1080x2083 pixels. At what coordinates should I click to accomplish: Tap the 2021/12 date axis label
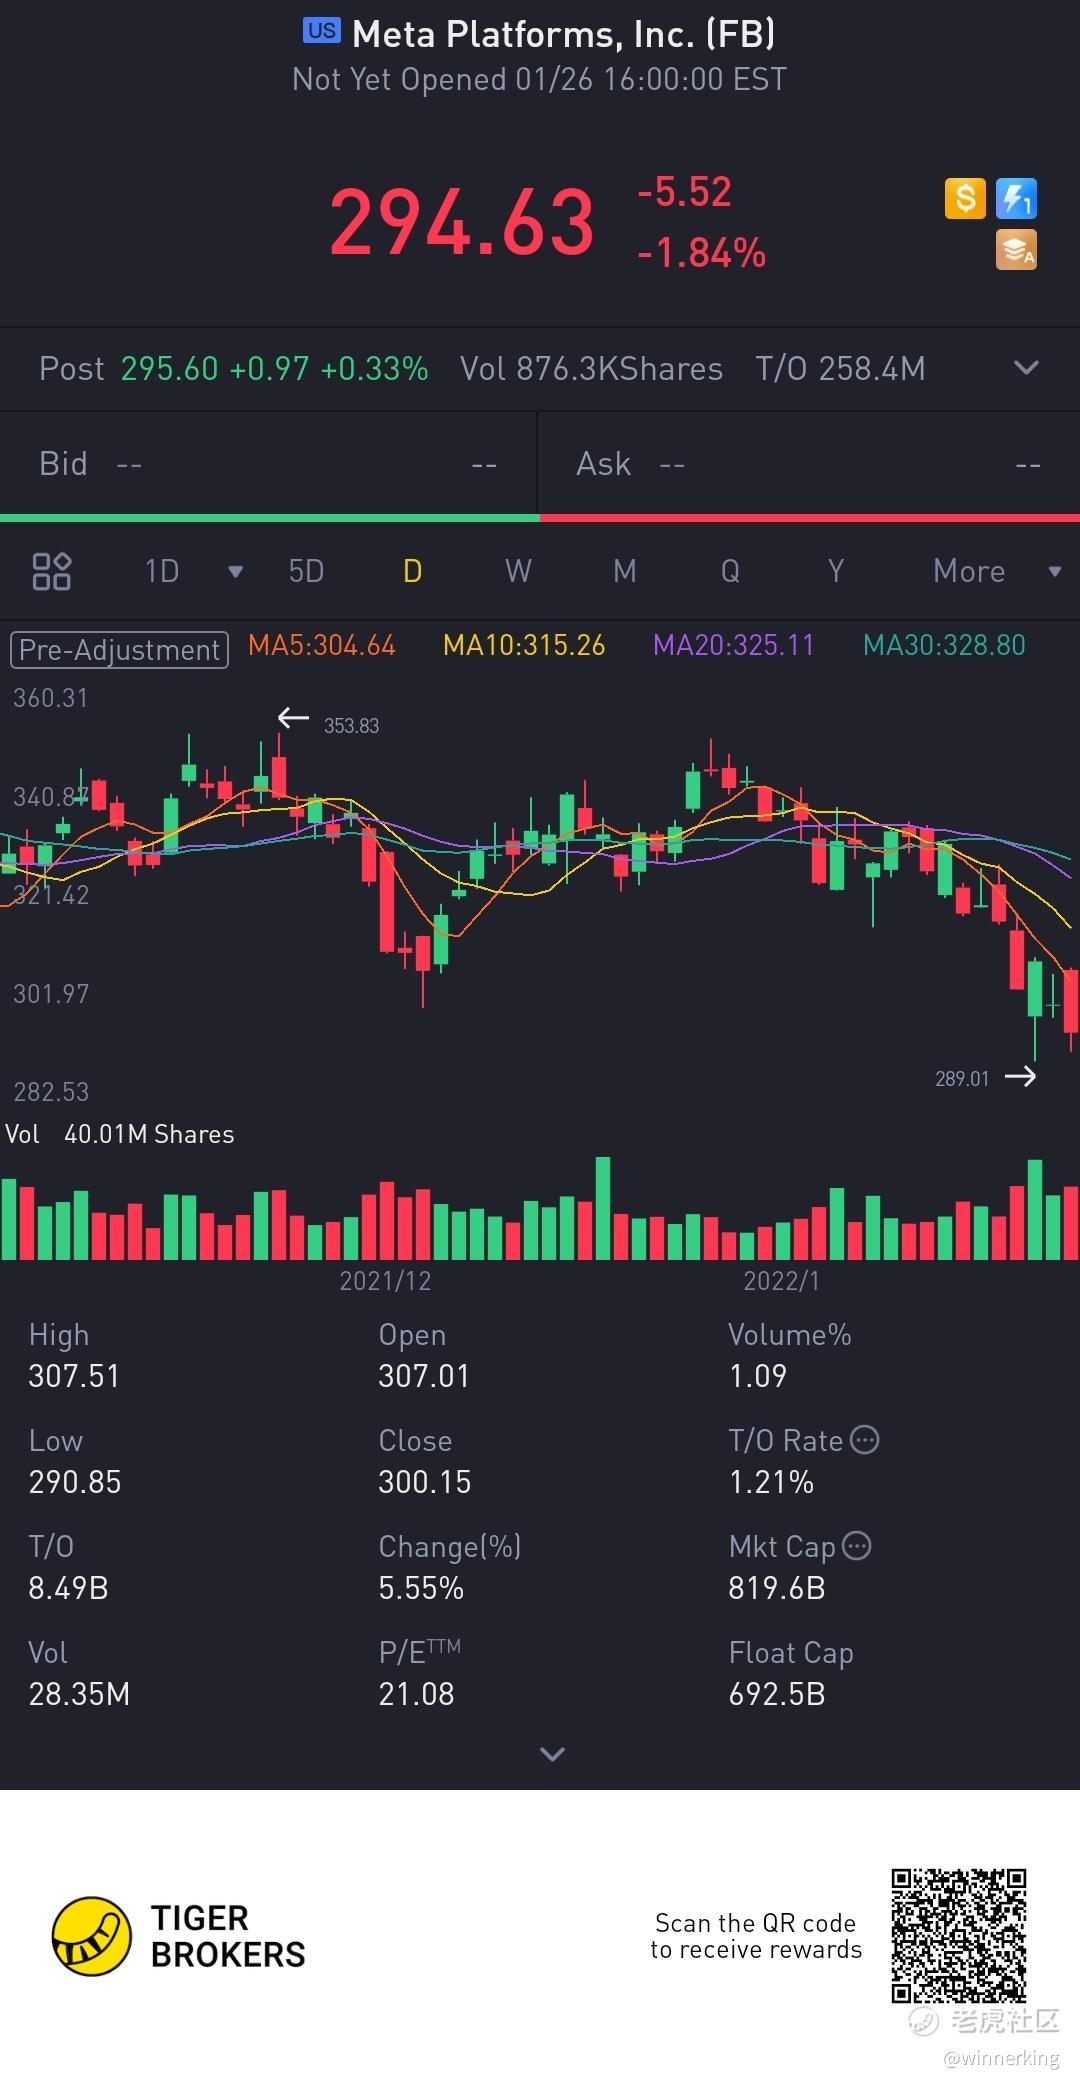[385, 1281]
